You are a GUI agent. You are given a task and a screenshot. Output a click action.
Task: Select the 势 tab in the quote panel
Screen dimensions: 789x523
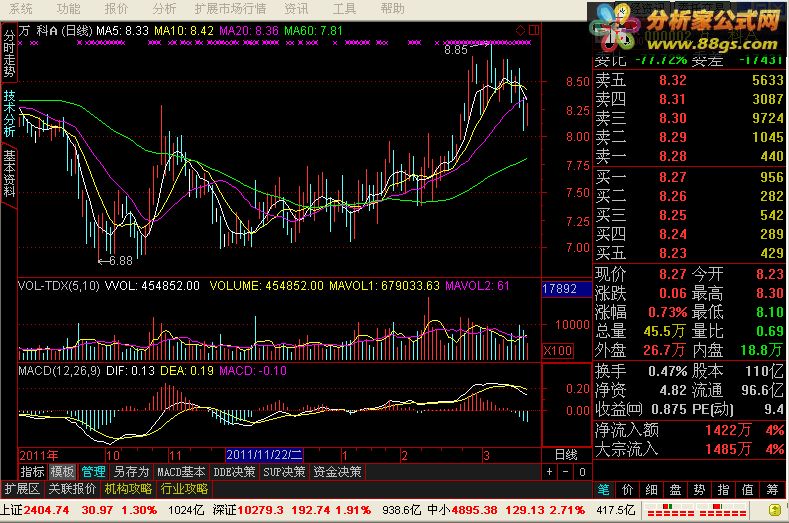point(699,490)
